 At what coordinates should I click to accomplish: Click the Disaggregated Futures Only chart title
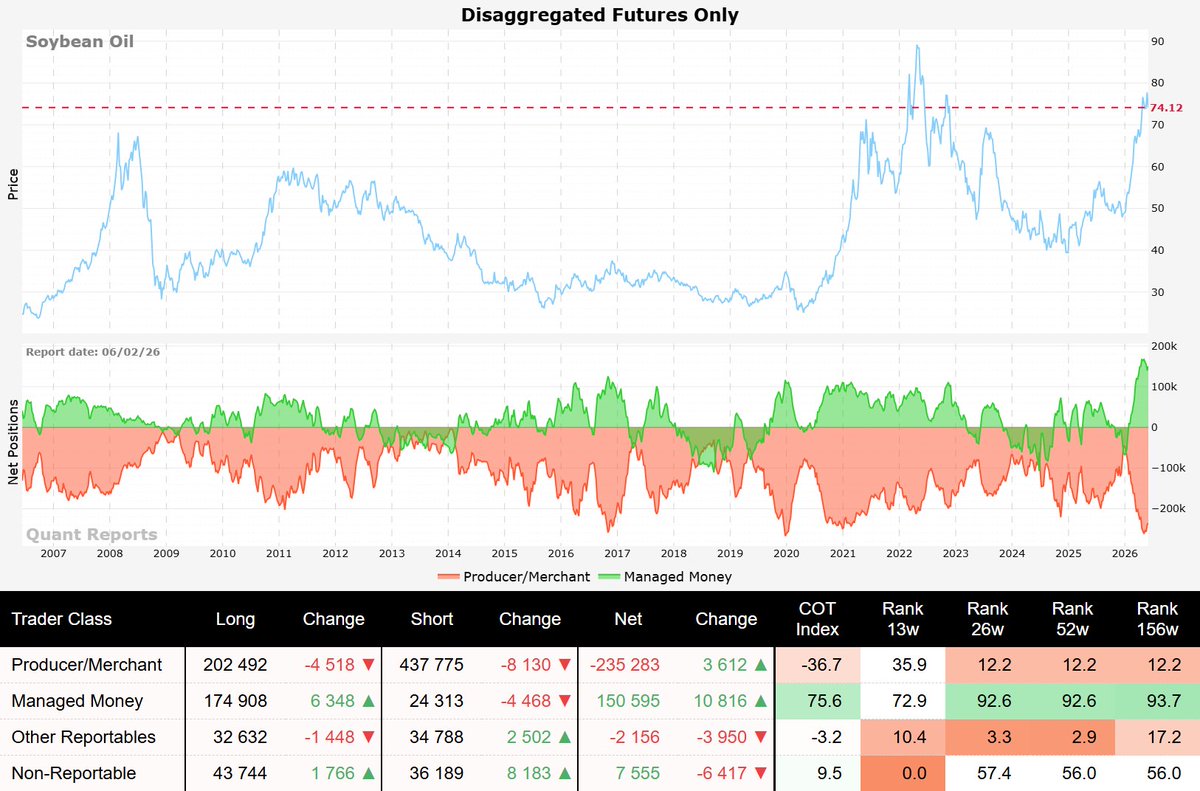point(600,14)
